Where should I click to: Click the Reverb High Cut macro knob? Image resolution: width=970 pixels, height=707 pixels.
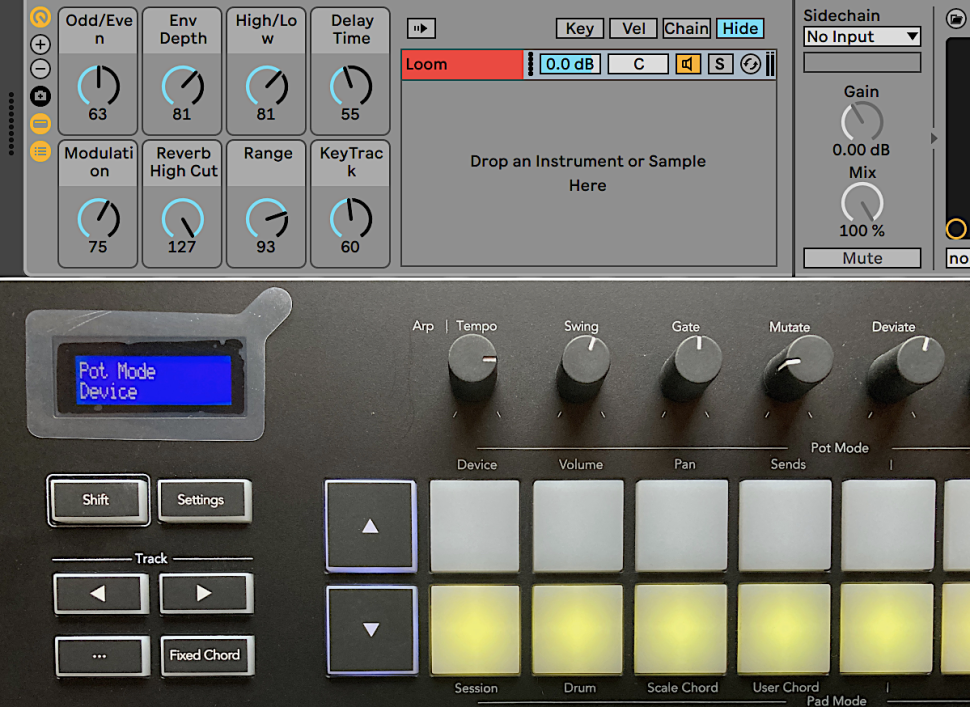(182, 218)
